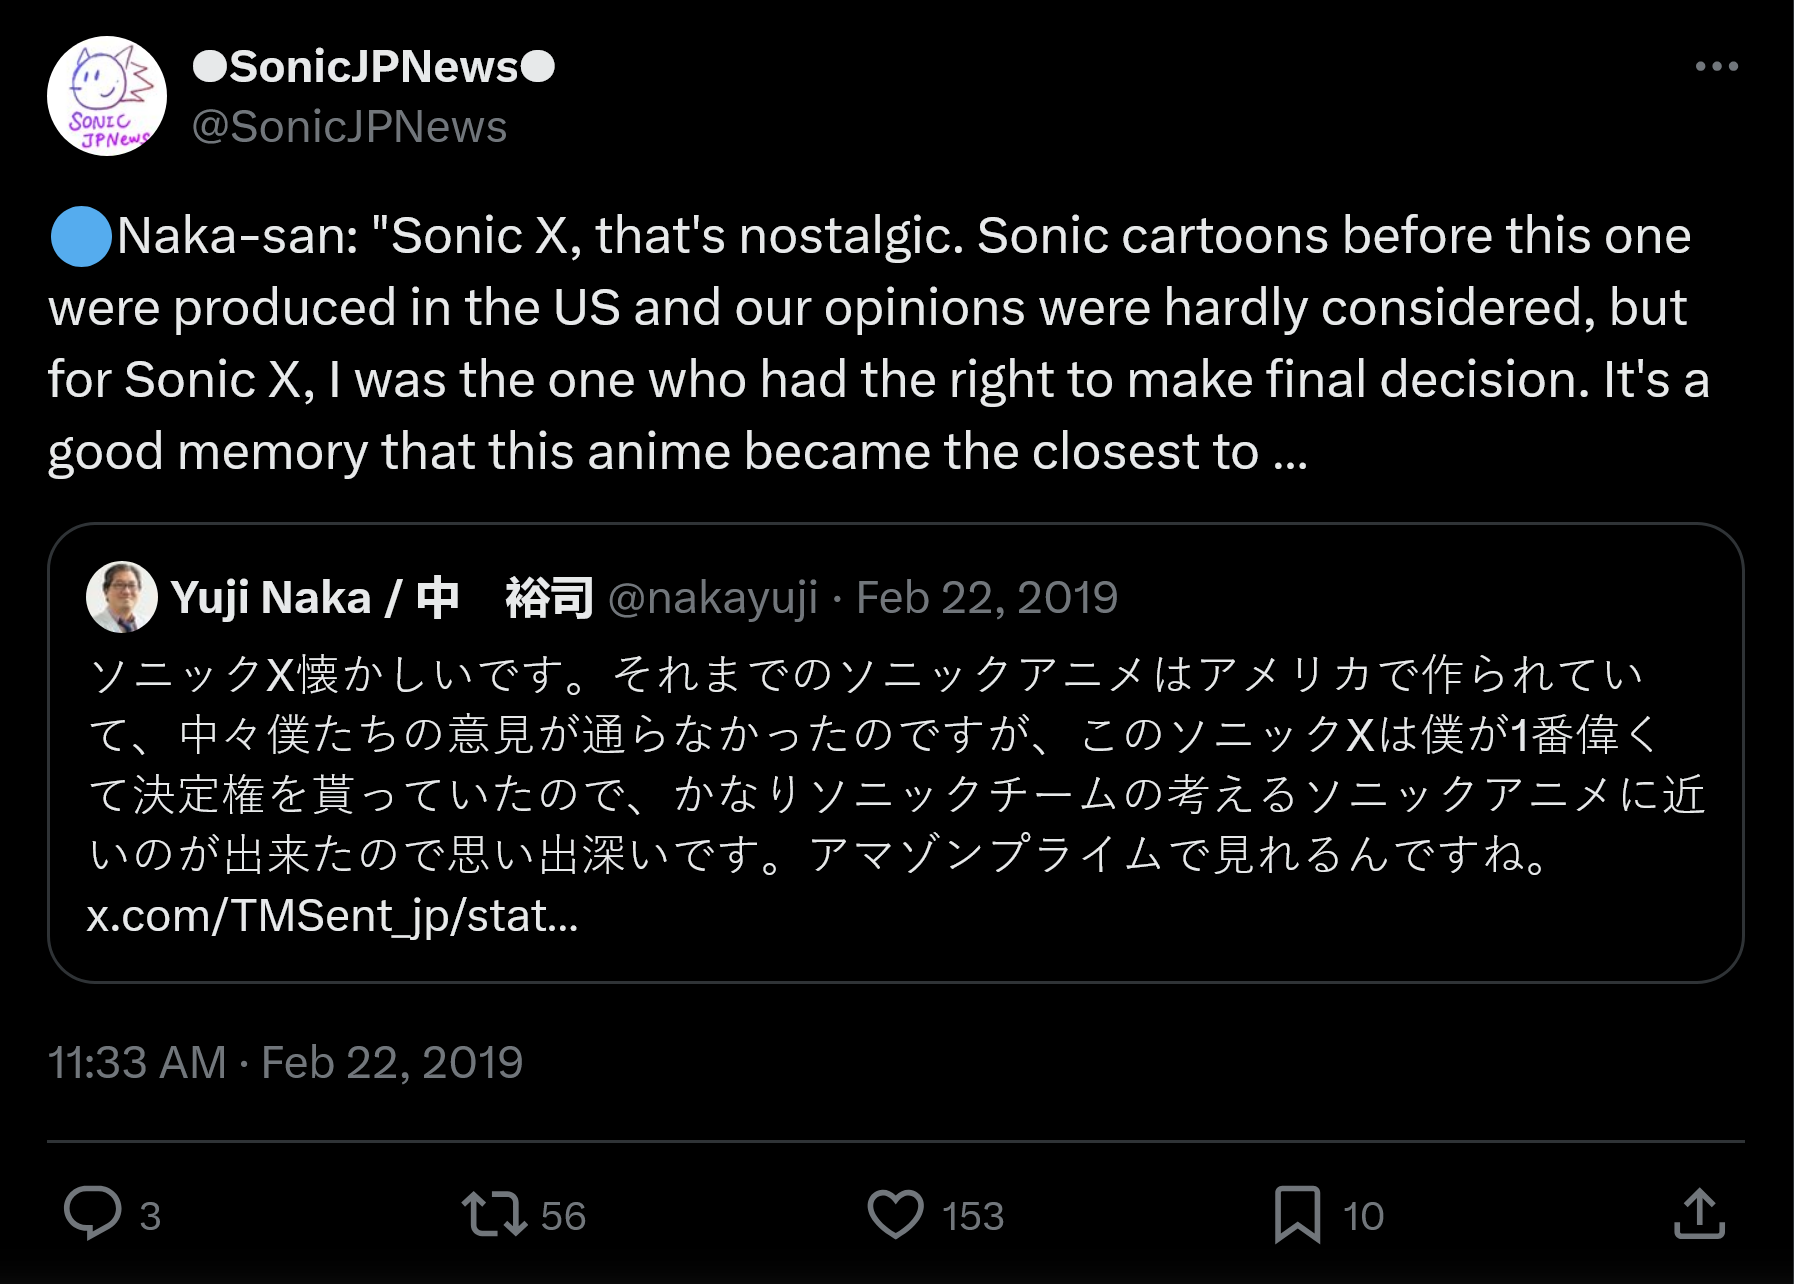Repost this tweet with retweet icon
The width and height of the screenshot is (1794, 1284).
(494, 1214)
